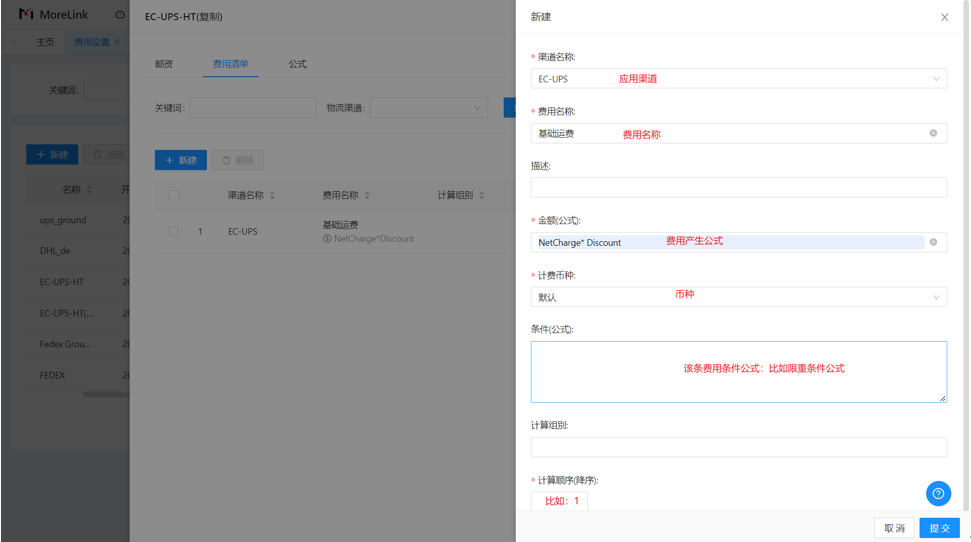The width and height of the screenshot is (971, 542).
Task: Tick the select-all checkbox in table header
Action: click(173, 195)
